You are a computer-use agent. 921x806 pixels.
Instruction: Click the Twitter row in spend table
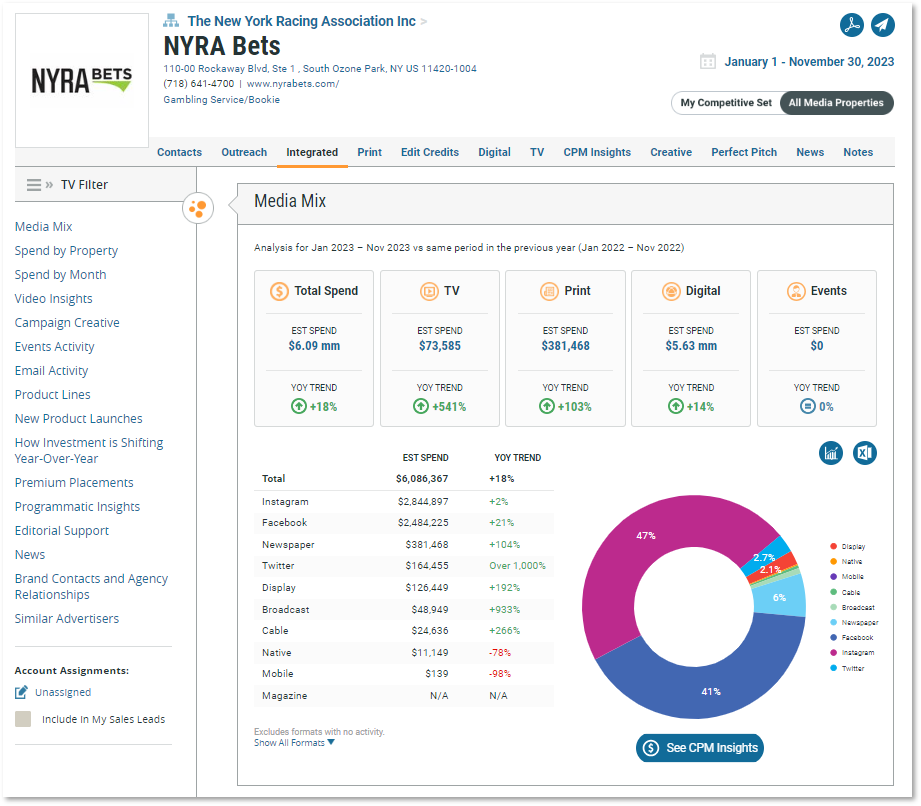click(404, 566)
